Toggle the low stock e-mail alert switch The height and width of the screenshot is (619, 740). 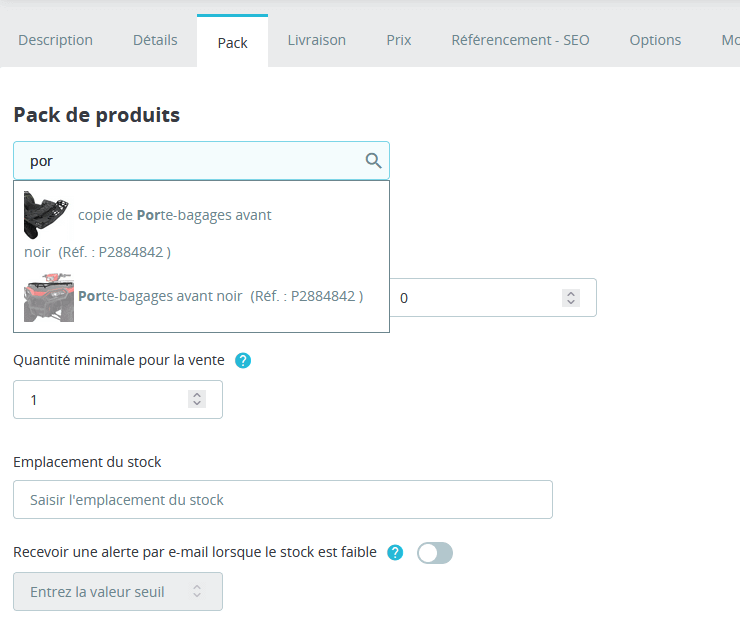click(x=435, y=553)
